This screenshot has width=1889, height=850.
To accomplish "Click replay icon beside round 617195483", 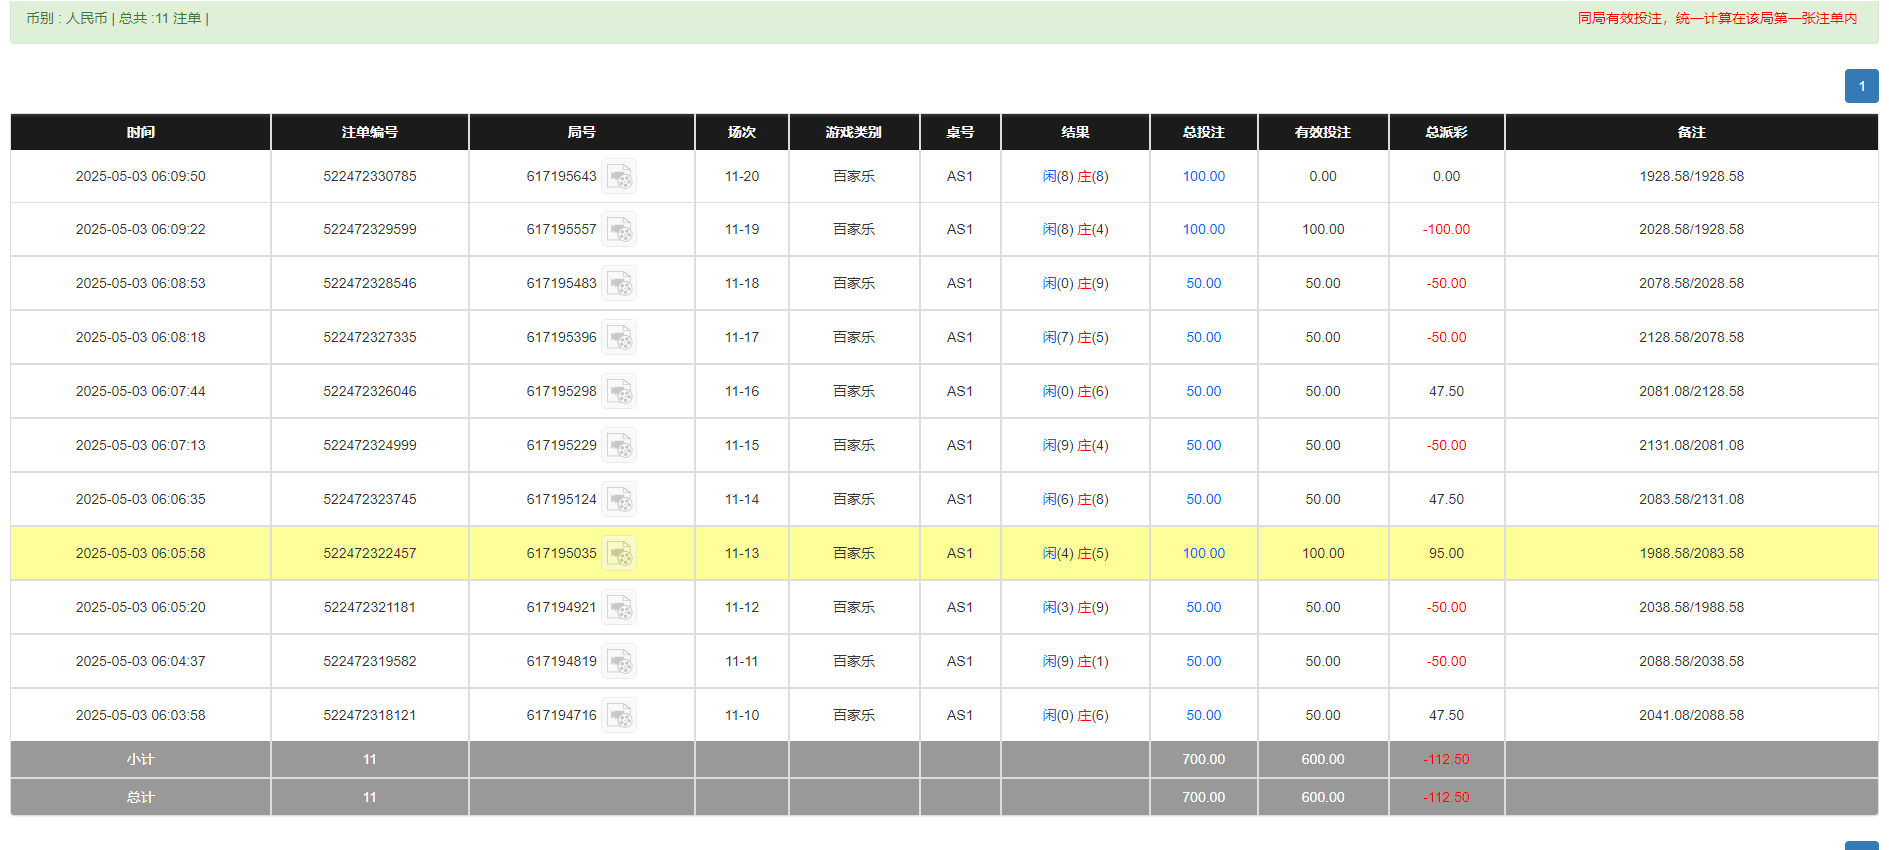I will (x=619, y=284).
